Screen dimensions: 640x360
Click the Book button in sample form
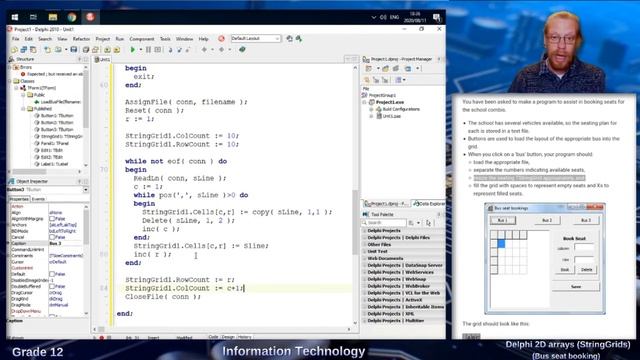[x=564, y=270]
